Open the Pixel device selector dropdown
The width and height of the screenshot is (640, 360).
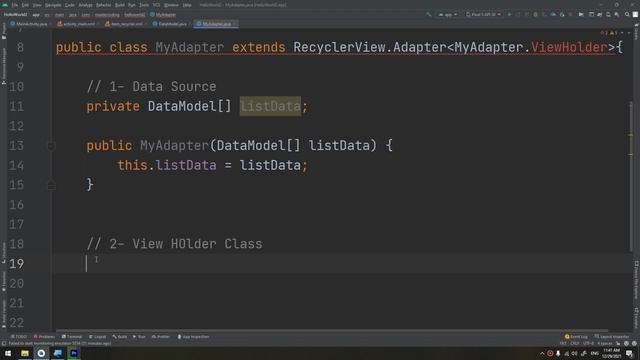484,14
